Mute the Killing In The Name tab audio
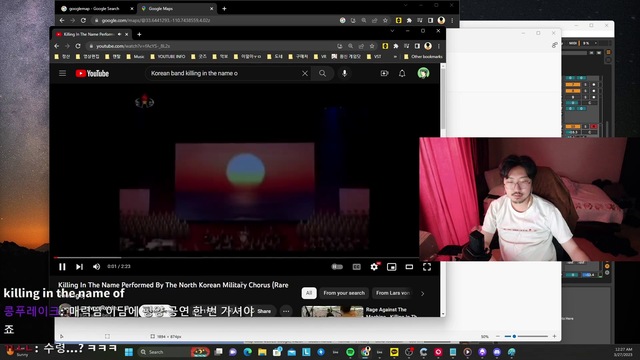Image resolution: width=640 pixels, height=360 pixels. tap(119, 34)
